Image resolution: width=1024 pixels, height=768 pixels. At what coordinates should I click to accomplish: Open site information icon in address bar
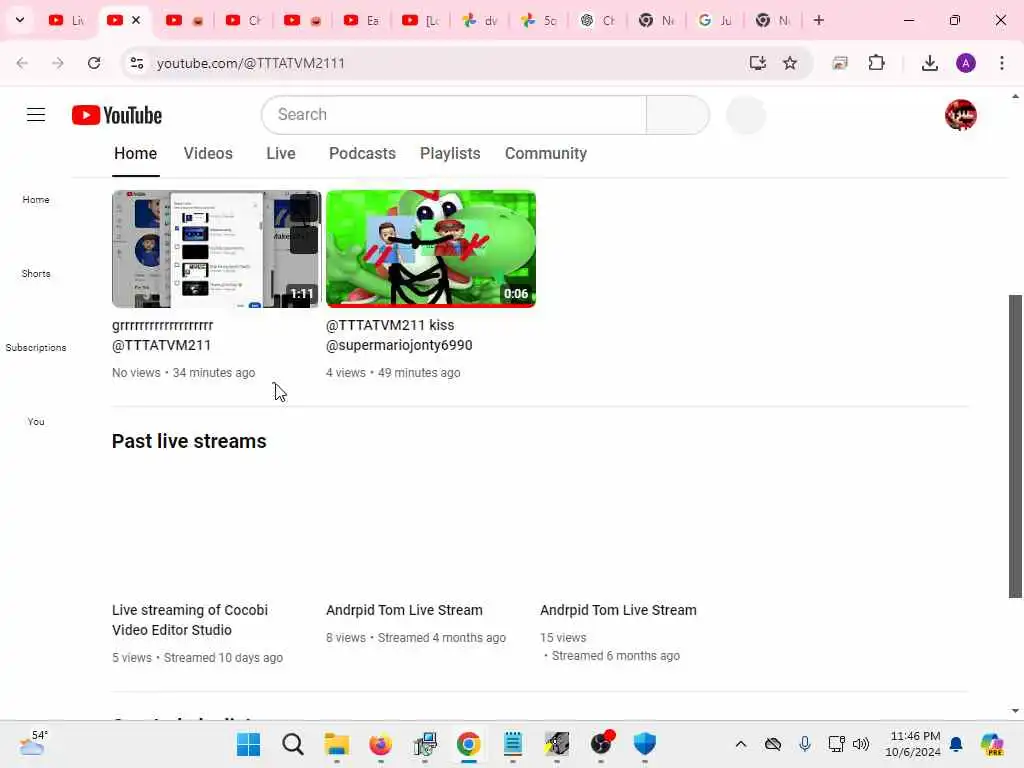tap(136, 63)
